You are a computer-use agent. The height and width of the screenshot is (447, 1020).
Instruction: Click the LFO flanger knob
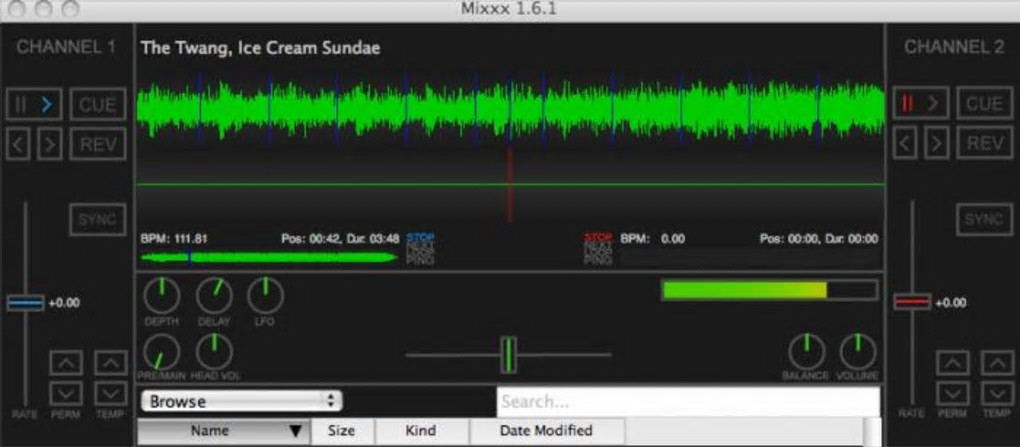pos(265,295)
